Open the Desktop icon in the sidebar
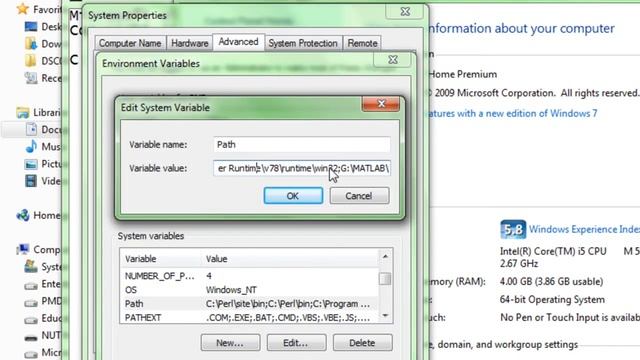The width and height of the screenshot is (640, 360). [31, 27]
